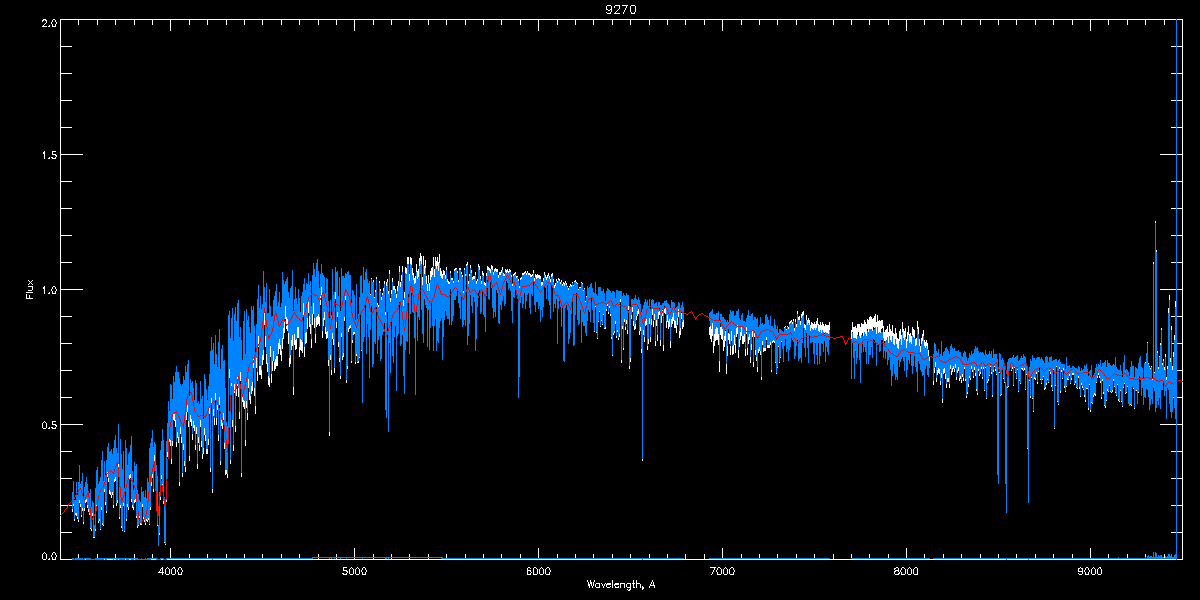This screenshot has width=1200, height=600.
Task: Click the 5000 wavelength tick label
Action: point(354,572)
